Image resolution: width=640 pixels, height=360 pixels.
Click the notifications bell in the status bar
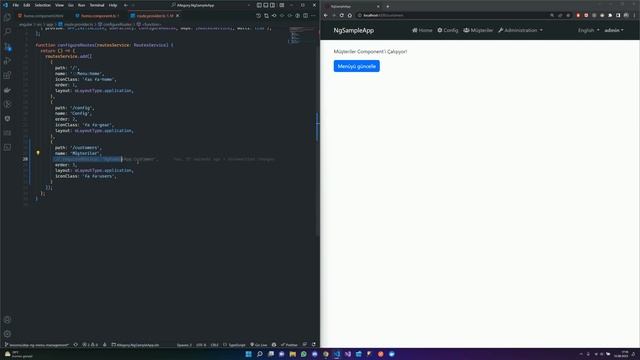click(x=313, y=345)
